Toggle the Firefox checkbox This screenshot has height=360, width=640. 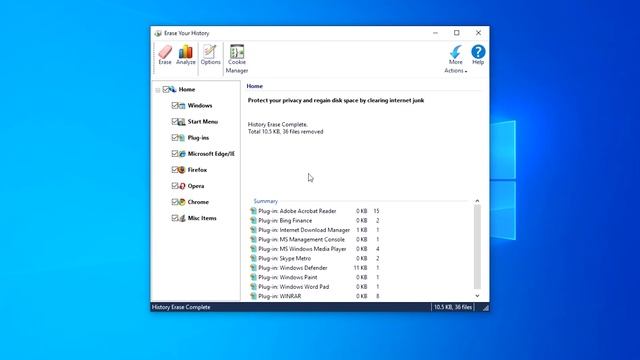175,170
